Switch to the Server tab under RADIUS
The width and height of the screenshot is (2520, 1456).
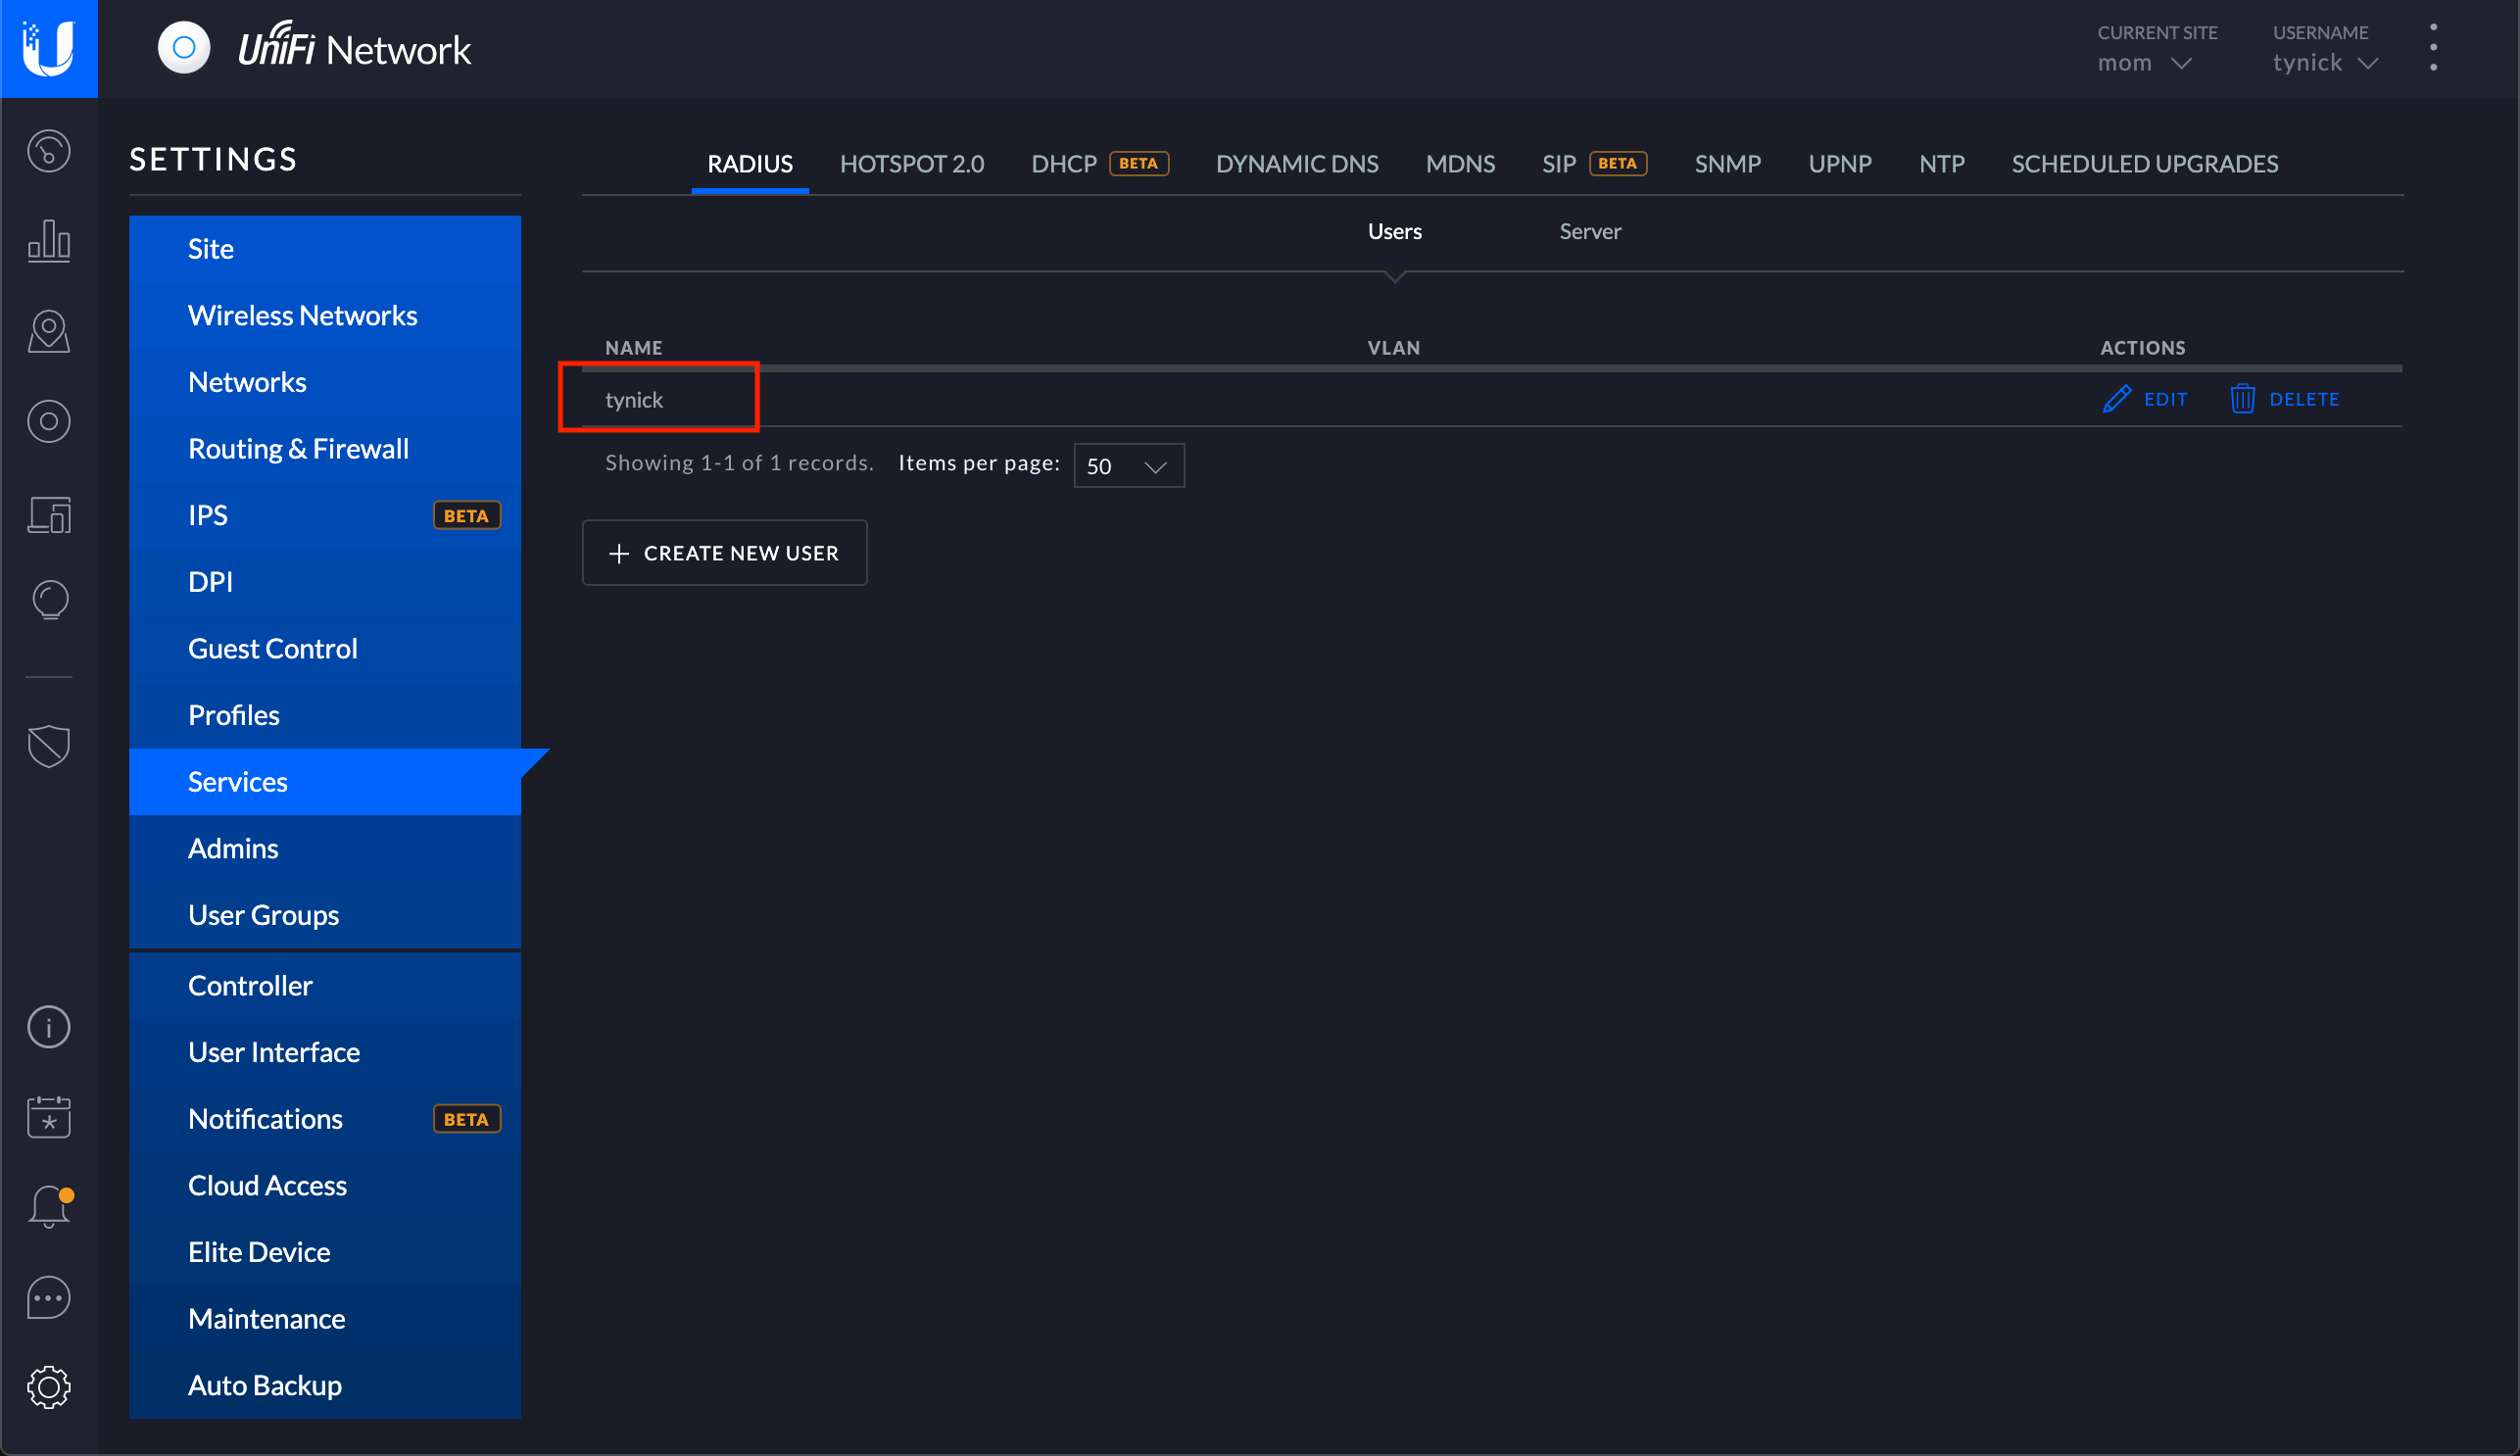click(1589, 230)
